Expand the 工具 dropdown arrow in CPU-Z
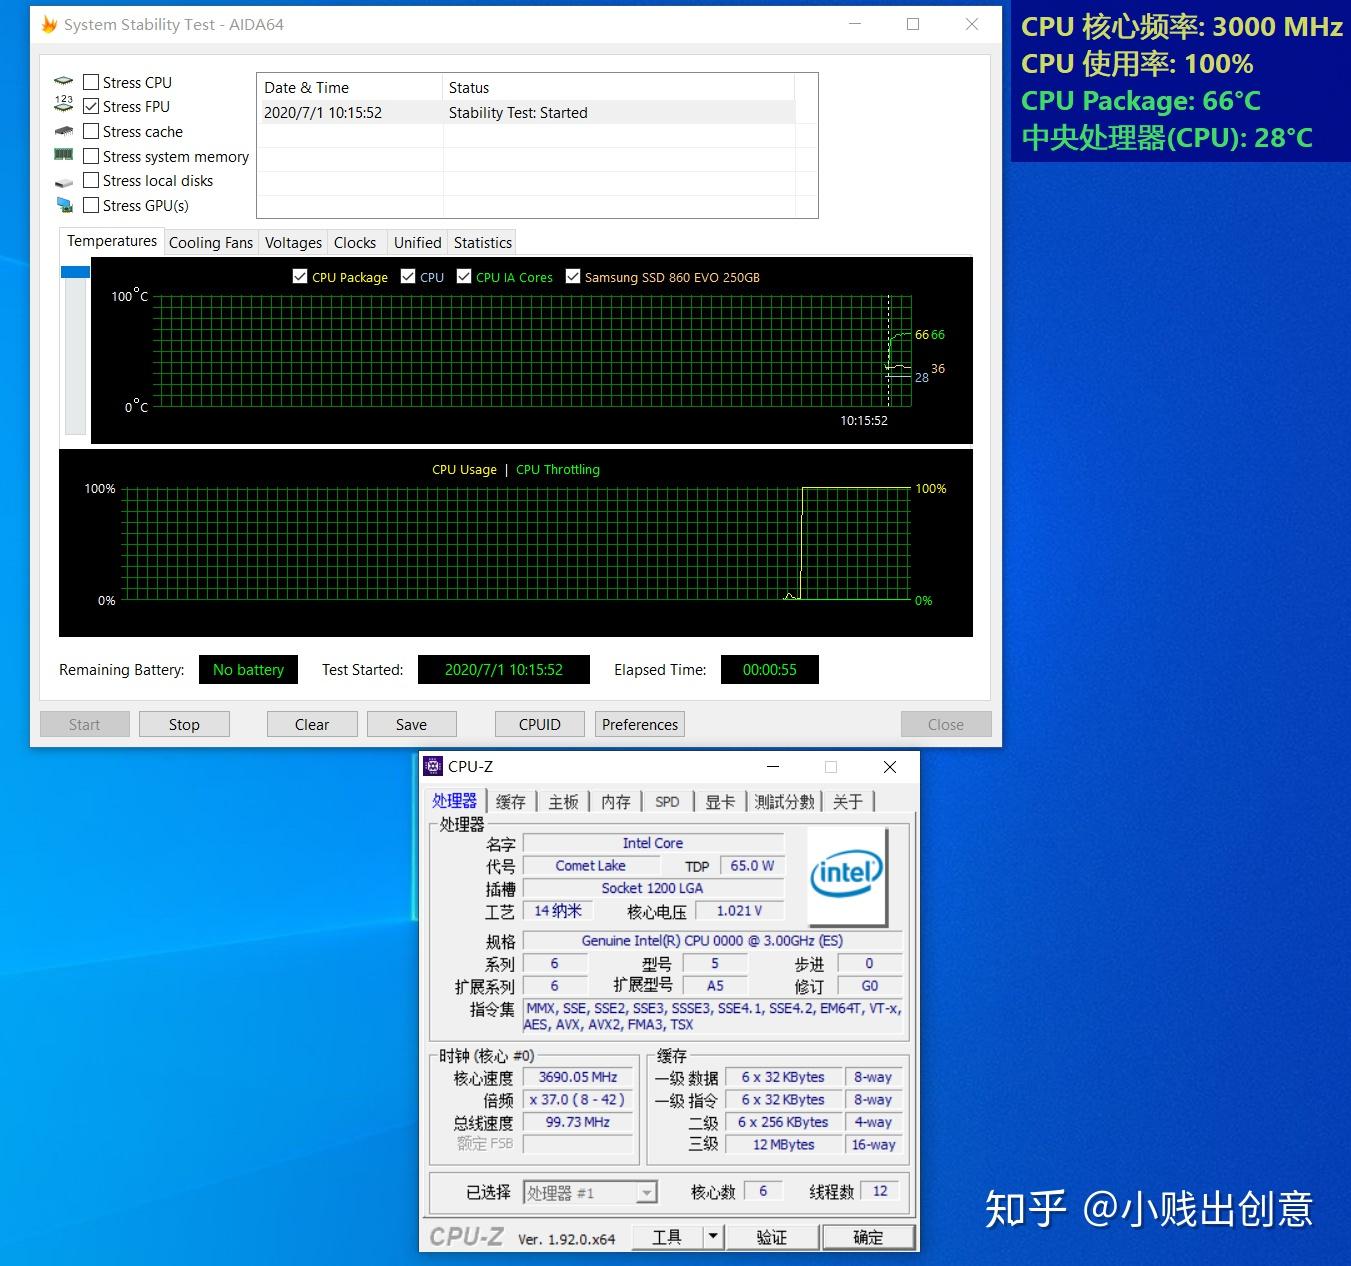 click(x=712, y=1237)
